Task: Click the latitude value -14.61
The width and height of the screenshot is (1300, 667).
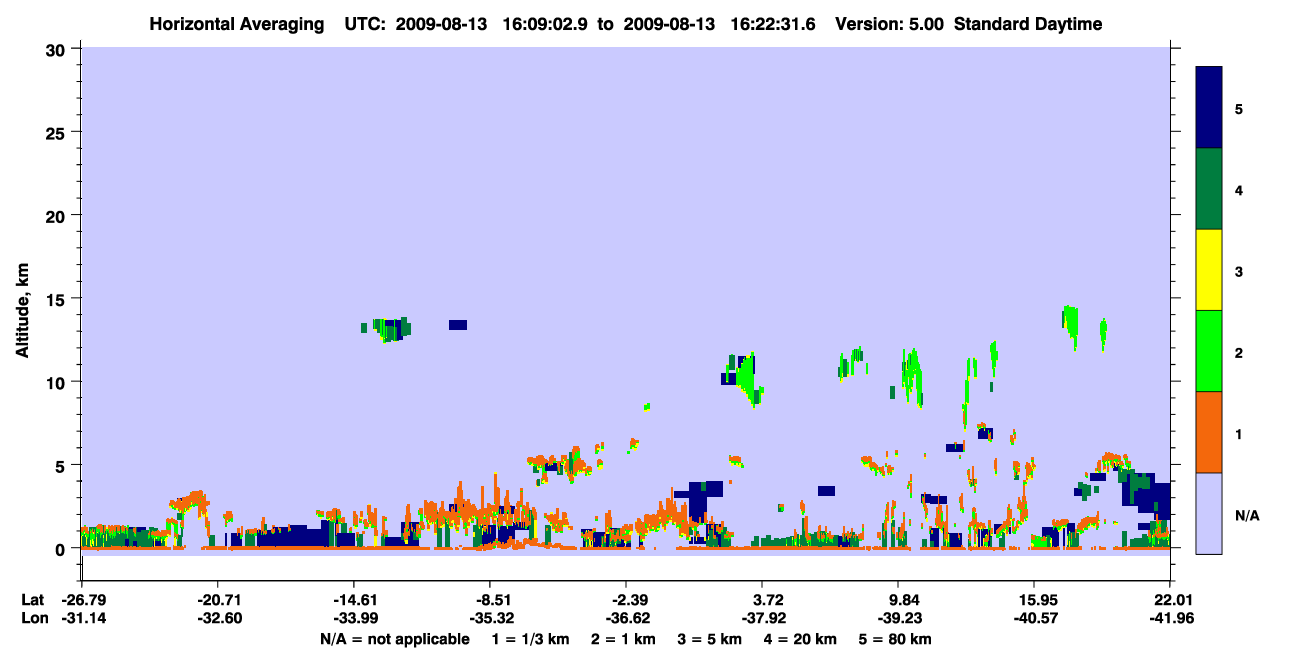Action: [x=353, y=600]
